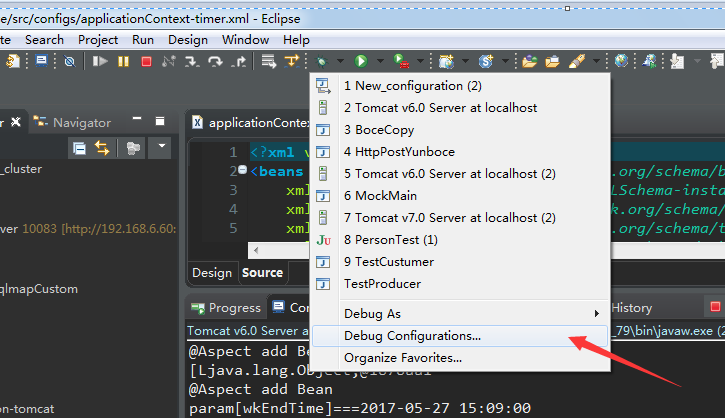Open the Search menu
This screenshot has height=418, width=725.
pyautogui.click(x=44, y=40)
